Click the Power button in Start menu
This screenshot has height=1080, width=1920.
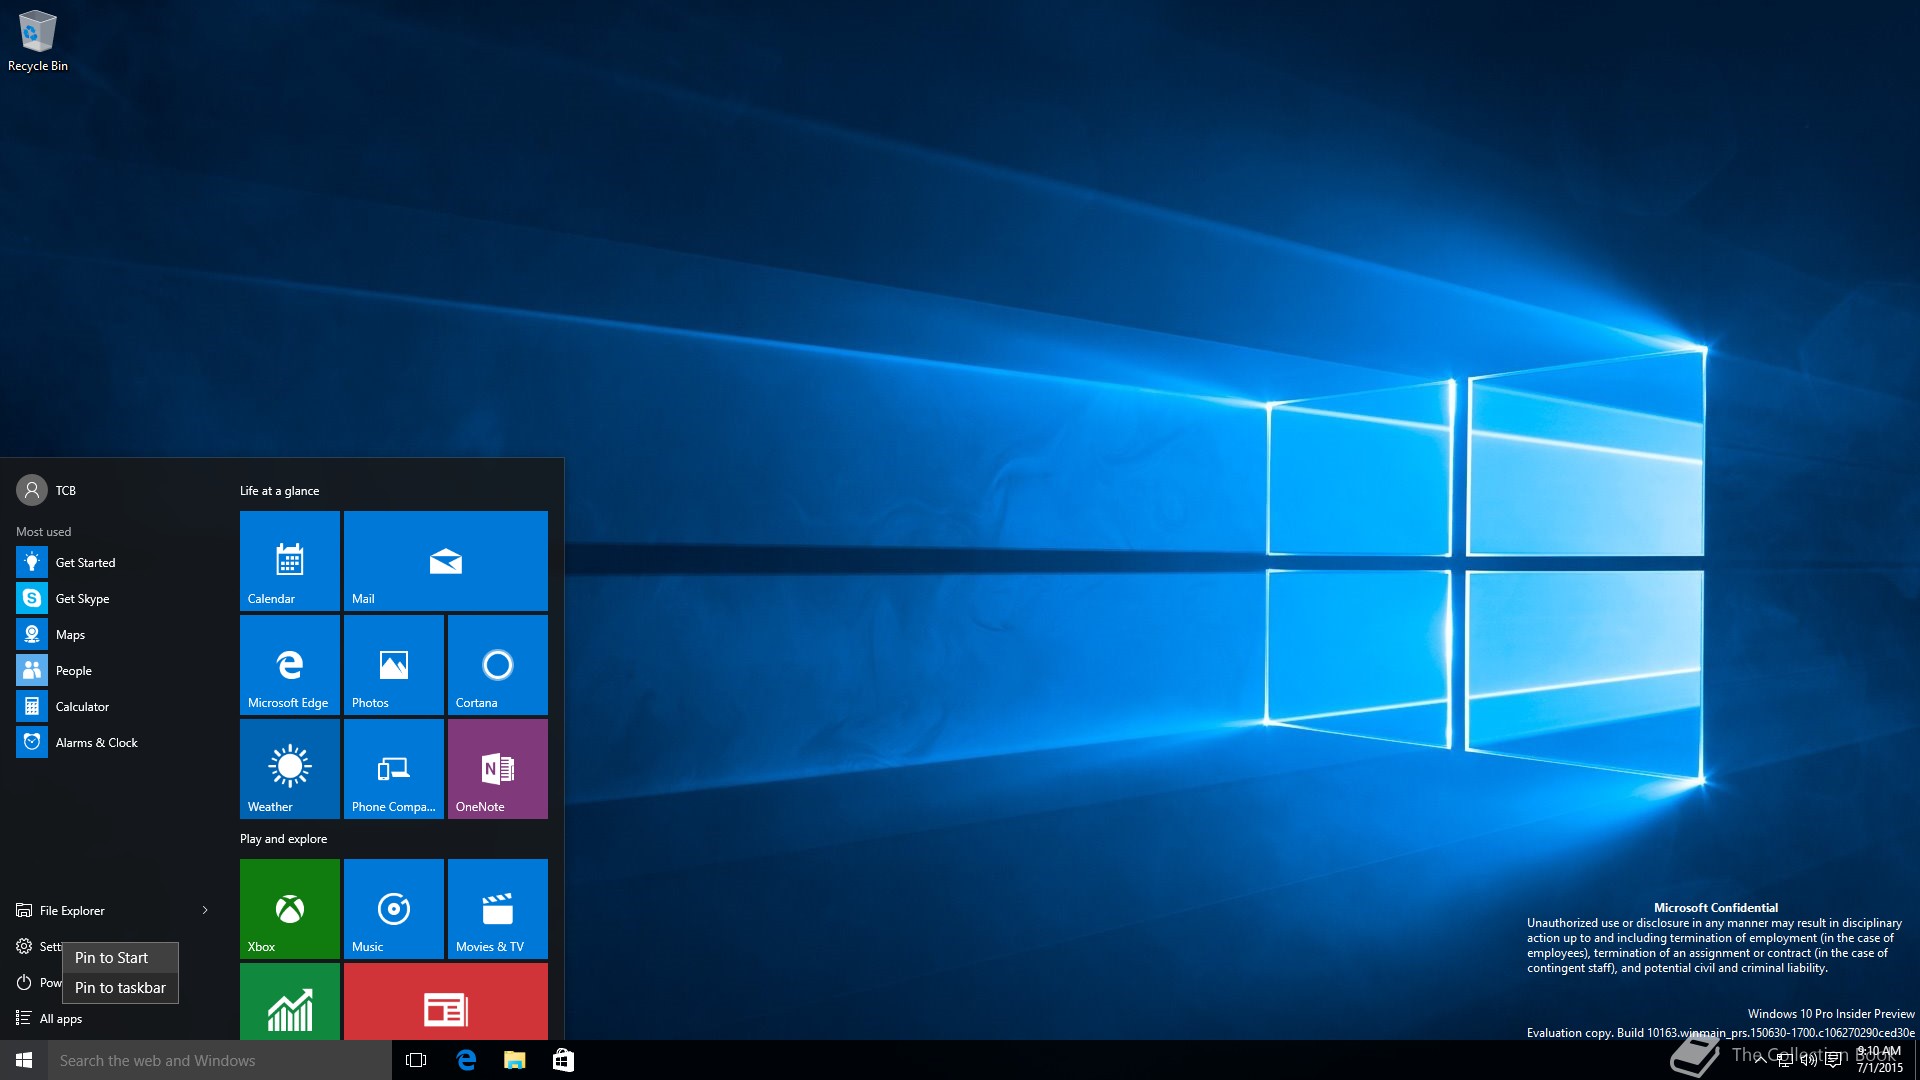coord(24,982)
